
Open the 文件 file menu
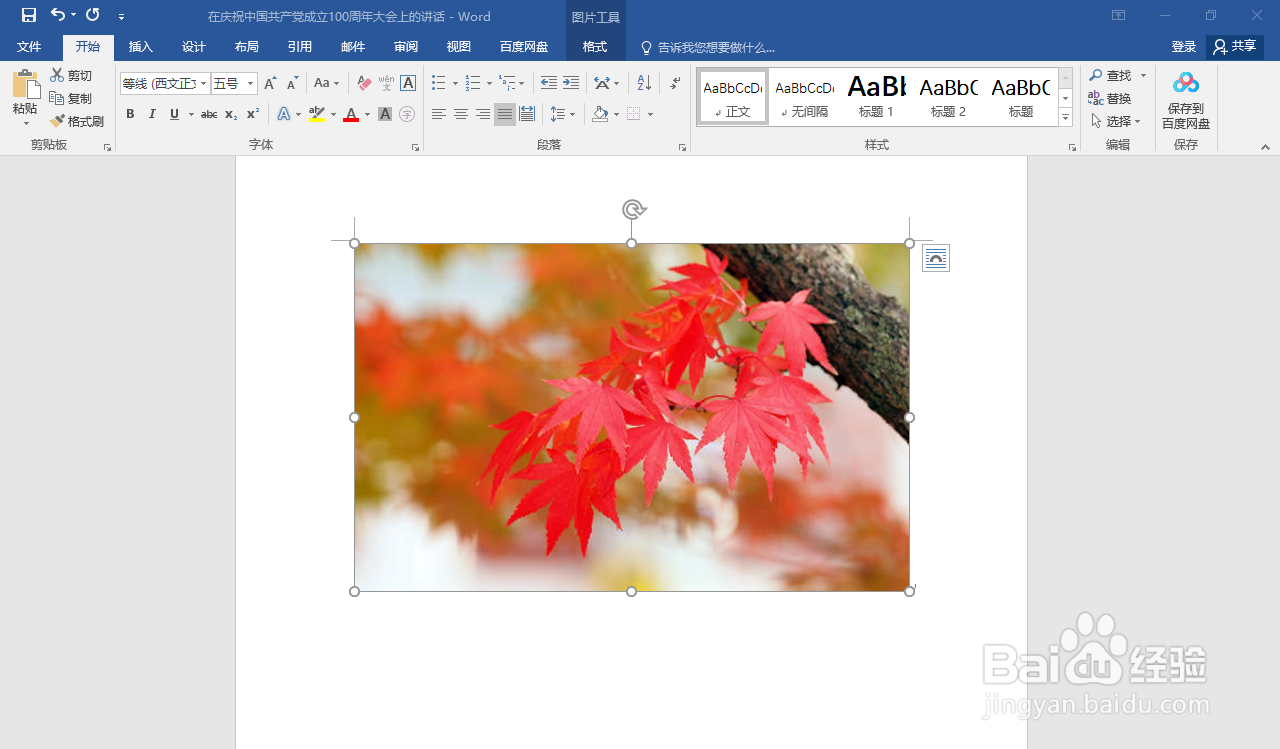[29, 47]
